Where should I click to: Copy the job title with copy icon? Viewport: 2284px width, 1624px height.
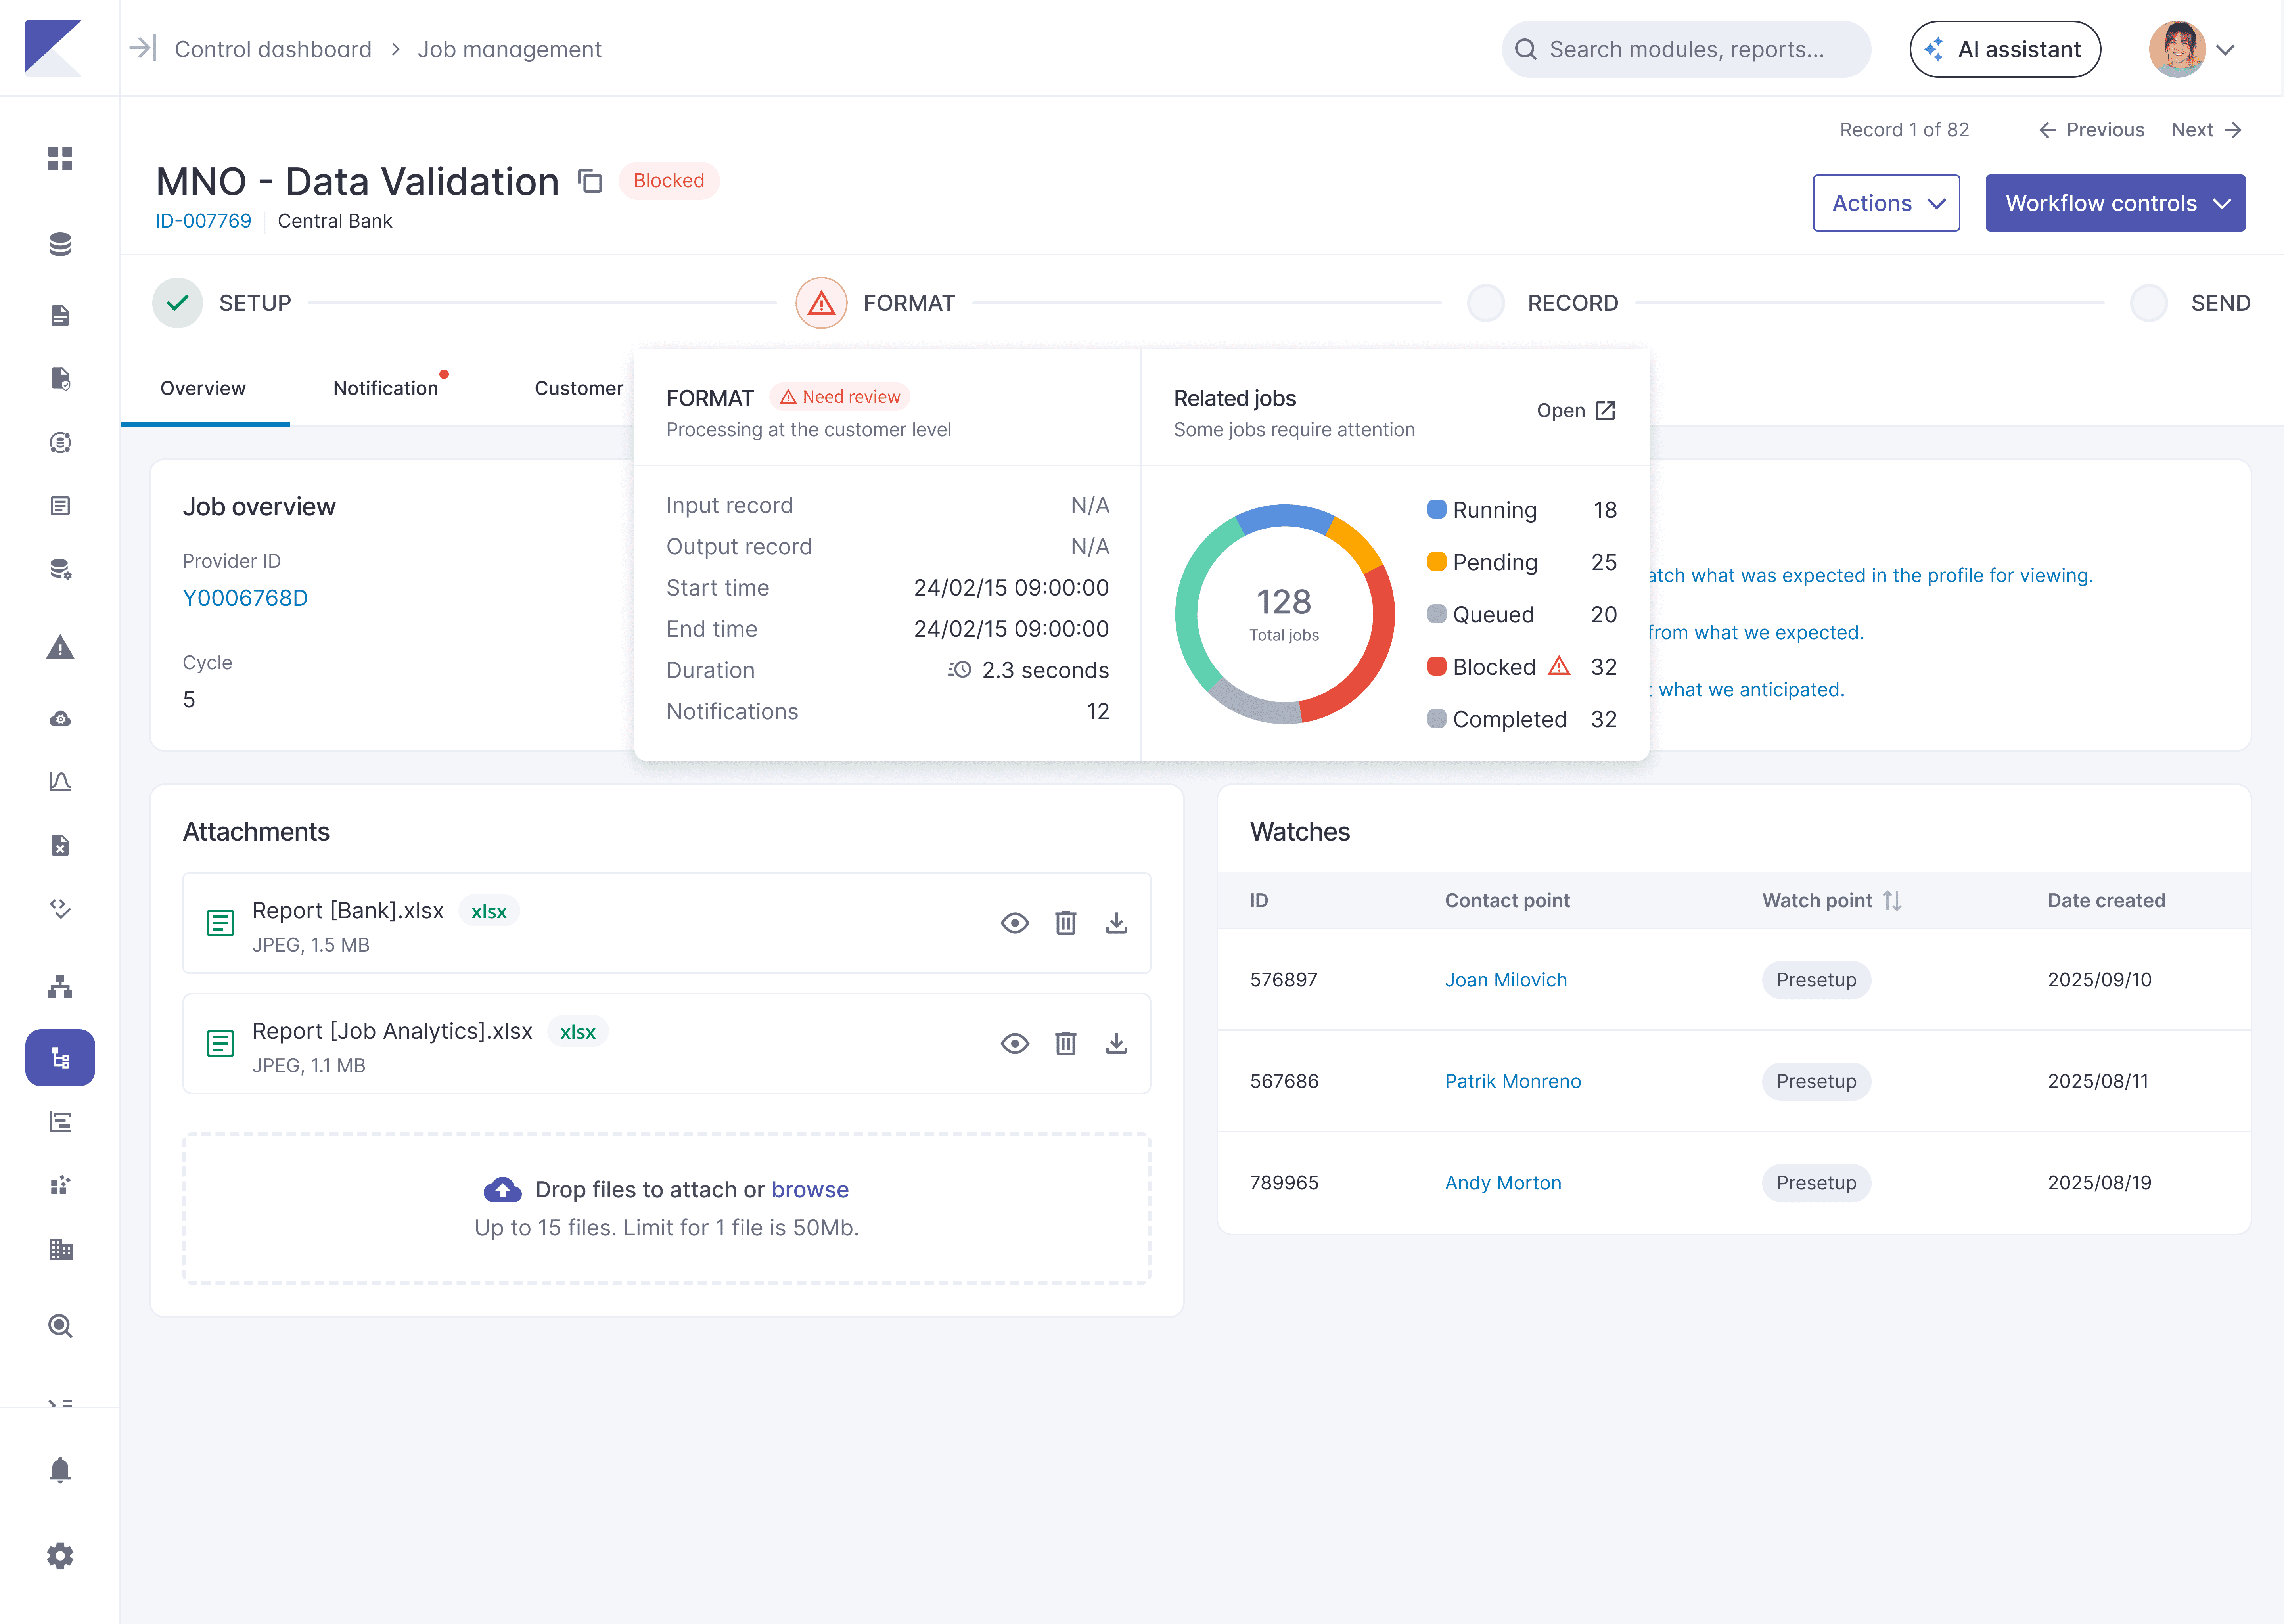[590, 181]
